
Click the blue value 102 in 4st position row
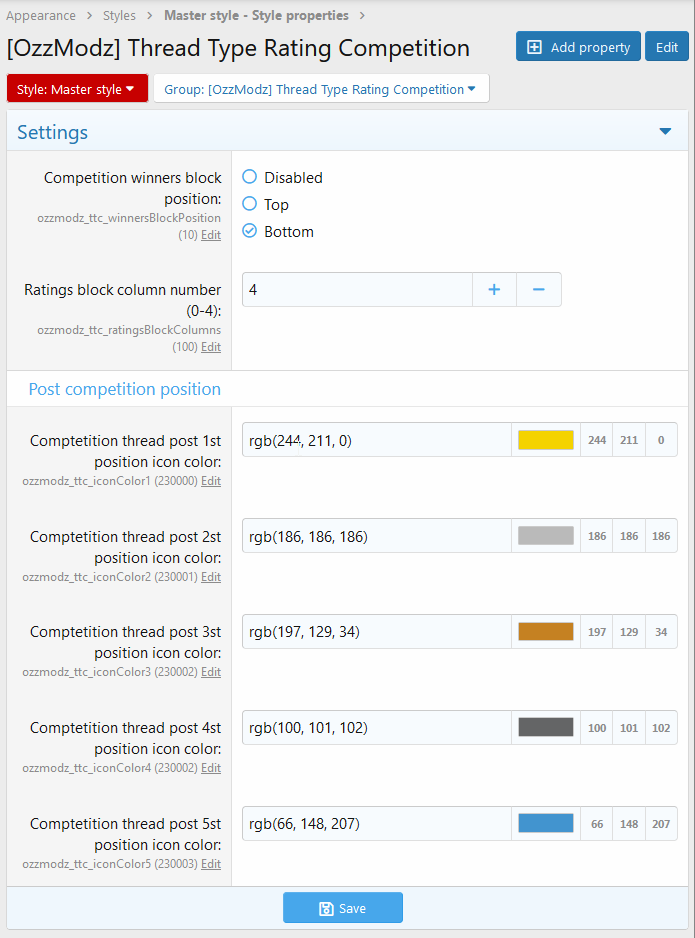click(x=661, y=727)
